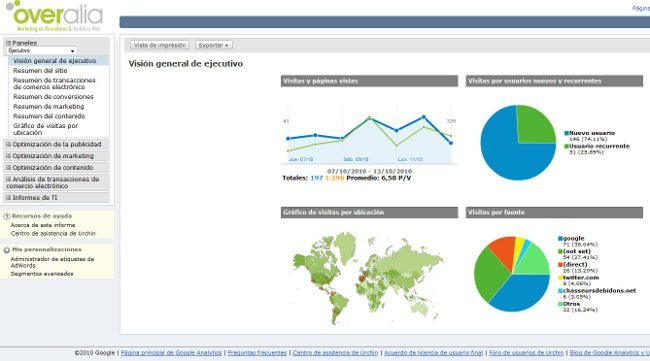Click the Usuario recurrente green legend swatch
Viewport: 650px width, 361px height.
[x=566, y=146]
